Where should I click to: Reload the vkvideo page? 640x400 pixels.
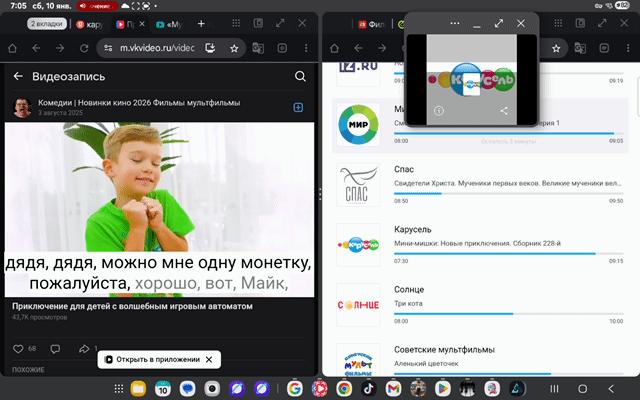click(x=82, y=47)
